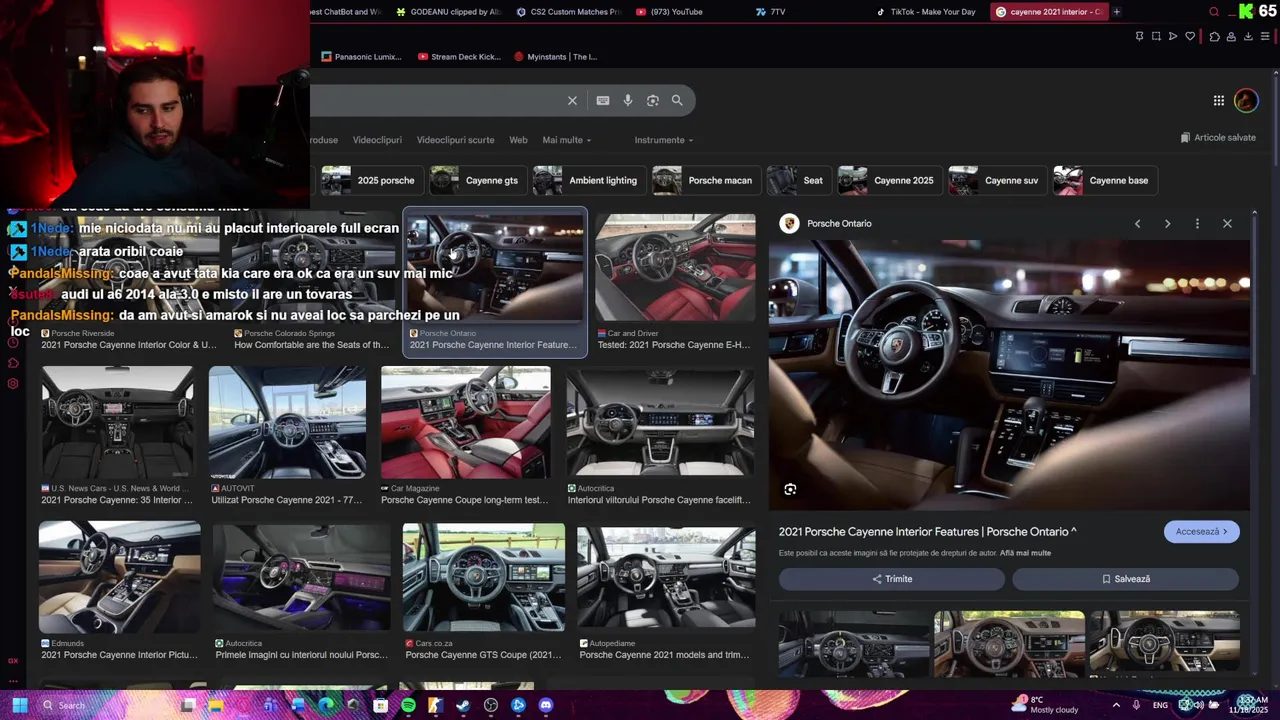Image resolution: width=1280 pixels, height=720 pixels.
Task: Click the Trimite share button
Action: point(891,579)
